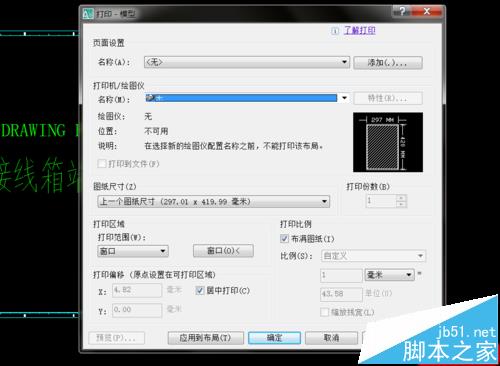This screenshot has width=500, height=366.
Task: Click the paper preview thumbnail
Action: (388, 142)
